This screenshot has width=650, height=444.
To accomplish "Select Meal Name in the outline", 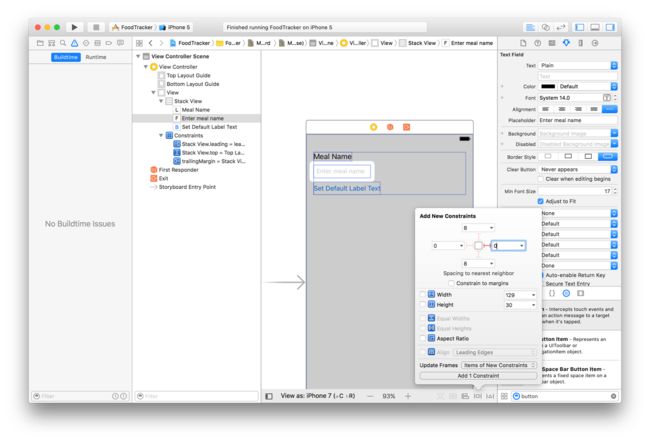I will (196, 110).
